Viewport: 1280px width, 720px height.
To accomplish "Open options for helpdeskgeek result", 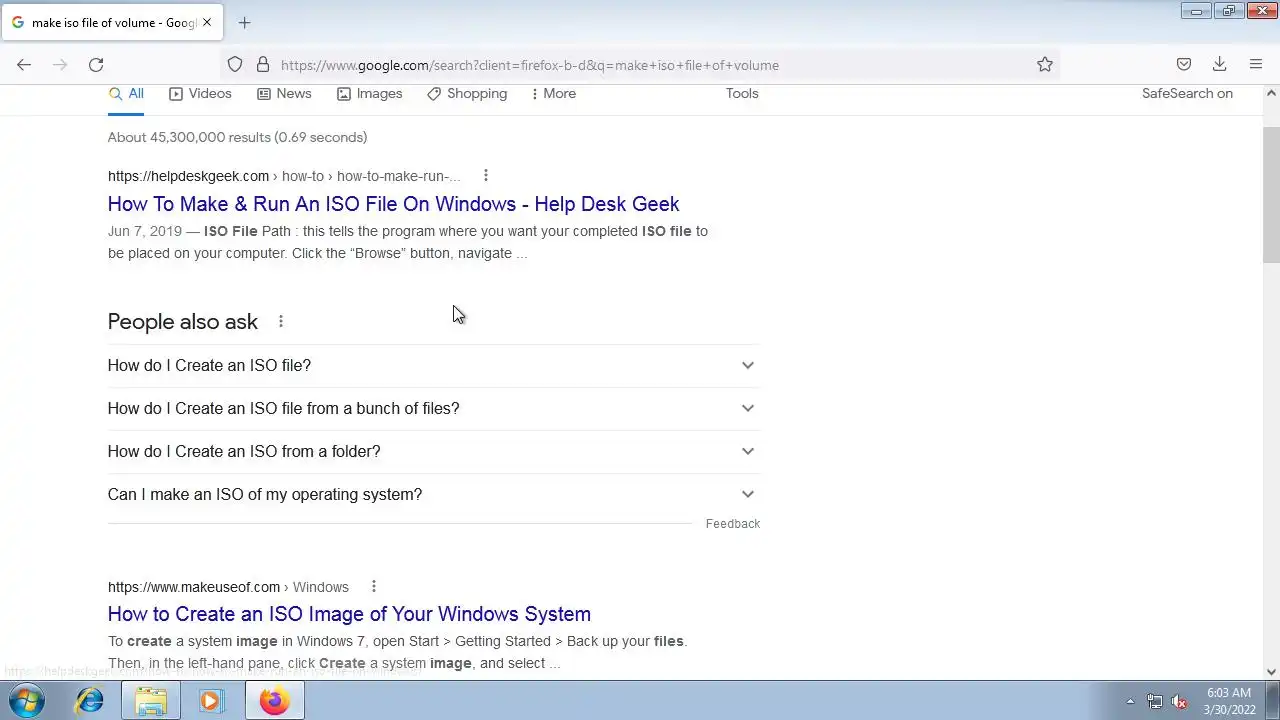I will pos(486,176).
